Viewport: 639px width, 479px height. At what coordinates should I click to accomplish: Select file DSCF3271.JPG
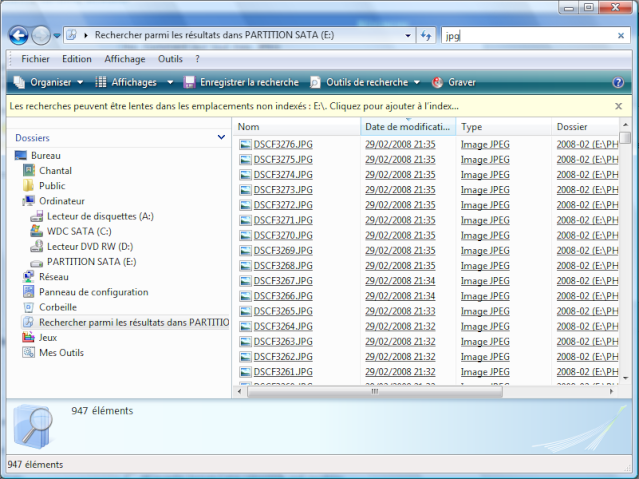click(x=283, y=221)
